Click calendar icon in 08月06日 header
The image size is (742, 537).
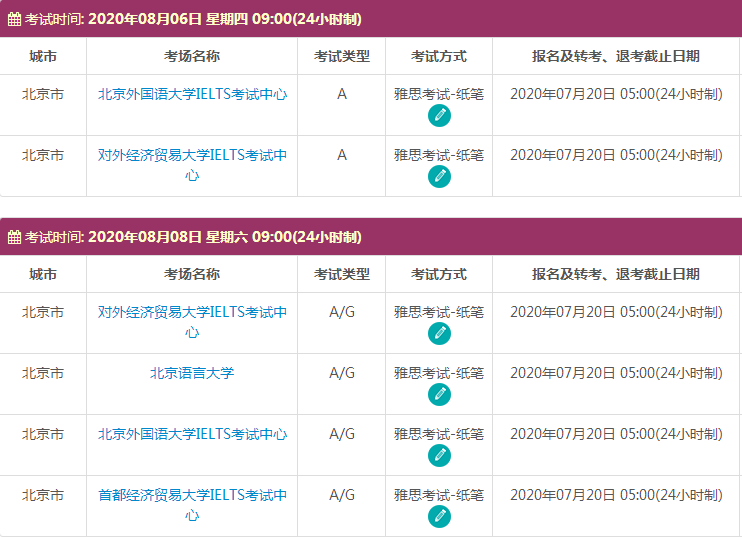pos(14,19)
